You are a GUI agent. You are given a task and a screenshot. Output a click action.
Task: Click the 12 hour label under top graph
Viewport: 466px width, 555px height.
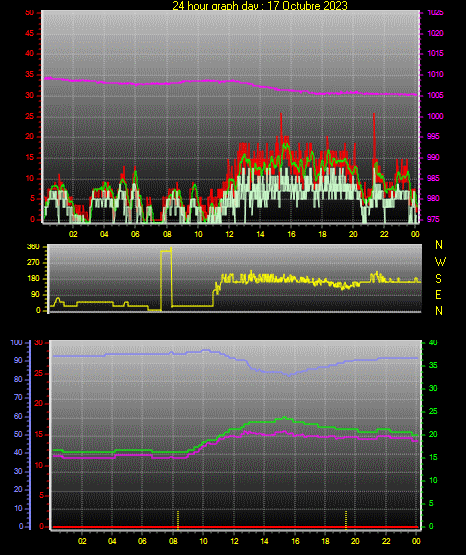click(x=229, y=234)
